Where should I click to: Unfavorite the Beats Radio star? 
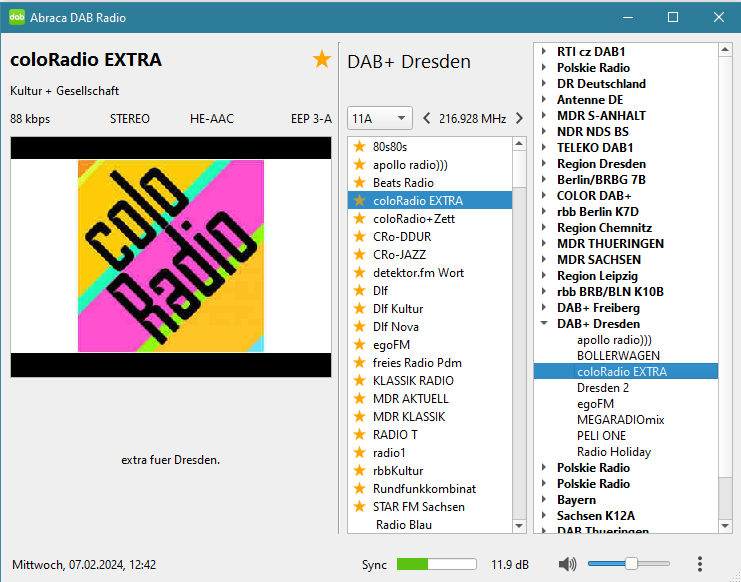[x=360, y=183]
